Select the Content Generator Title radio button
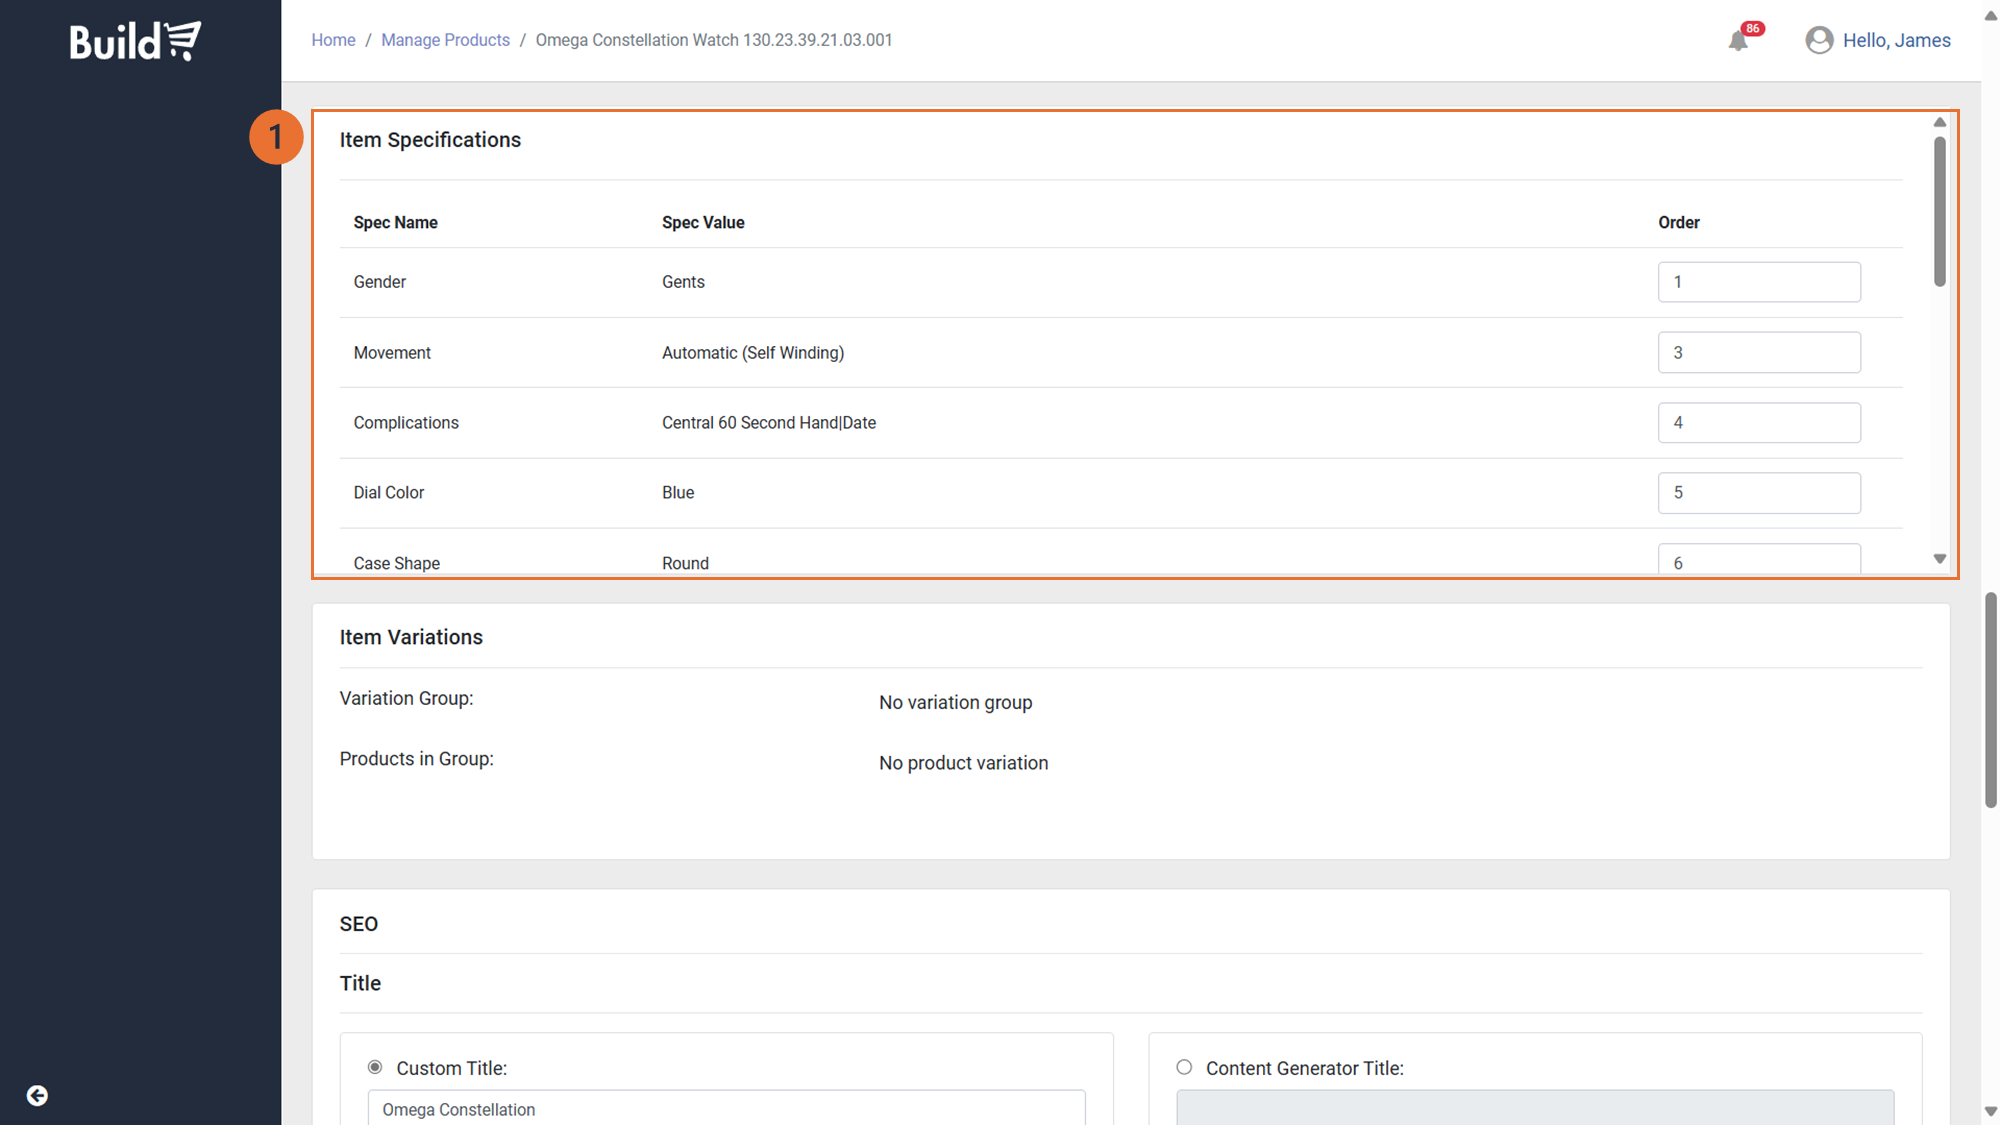Viewport: 2000px width, 1125px height. 1184,1067
